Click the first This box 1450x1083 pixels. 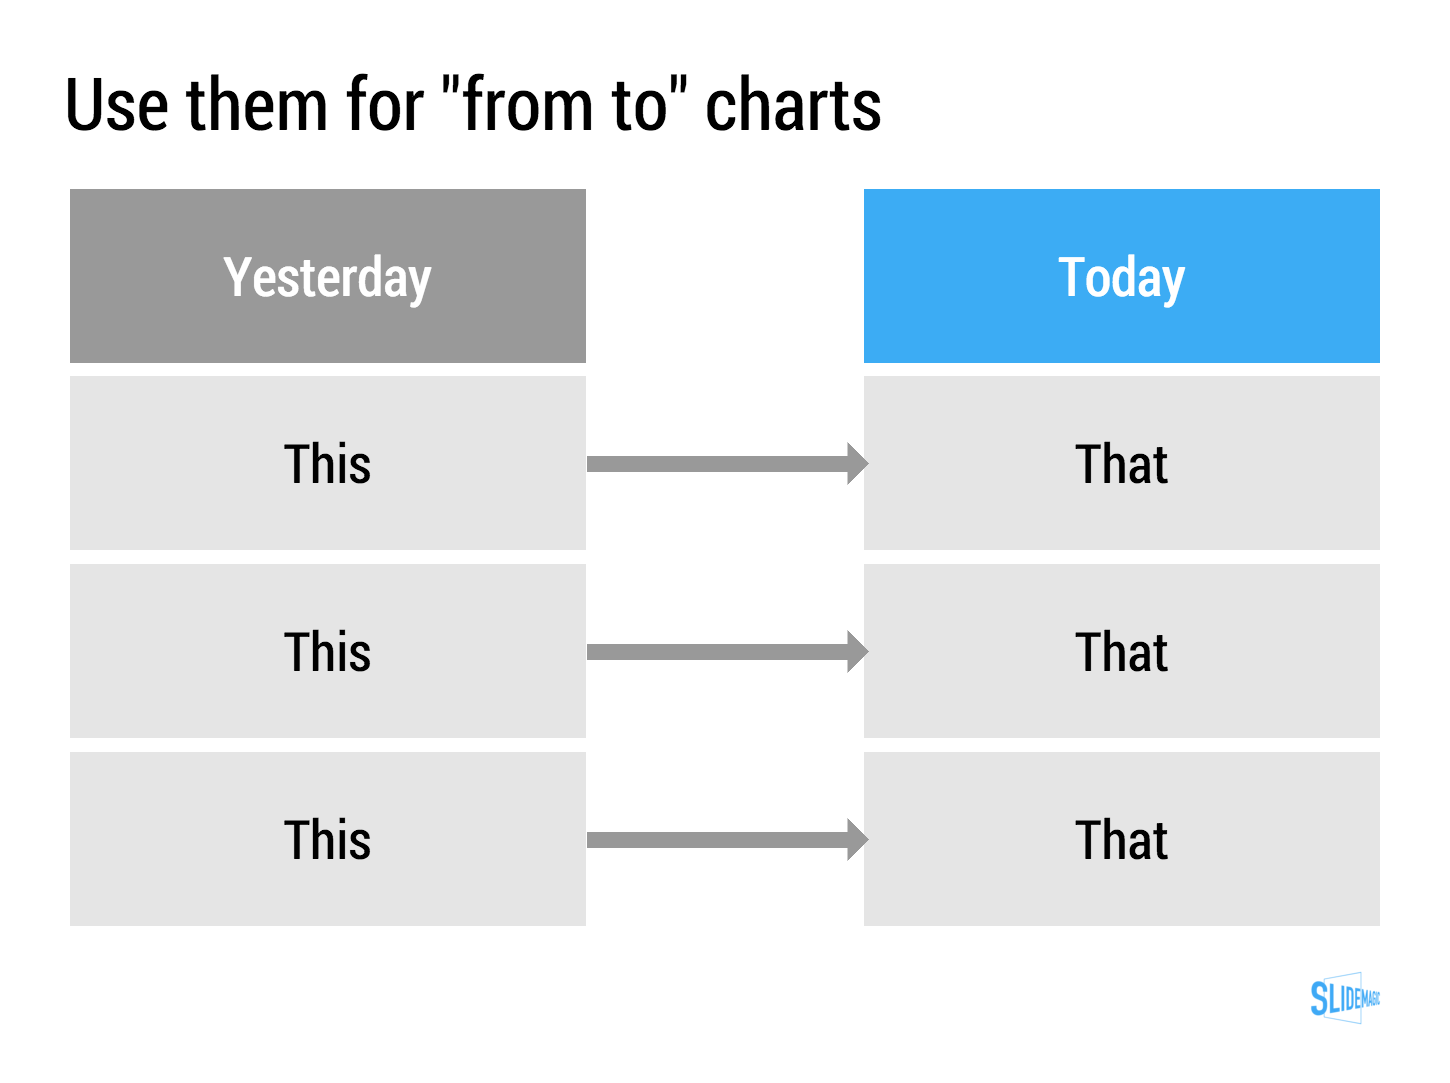pyautogui.click(x=328, y=463)
